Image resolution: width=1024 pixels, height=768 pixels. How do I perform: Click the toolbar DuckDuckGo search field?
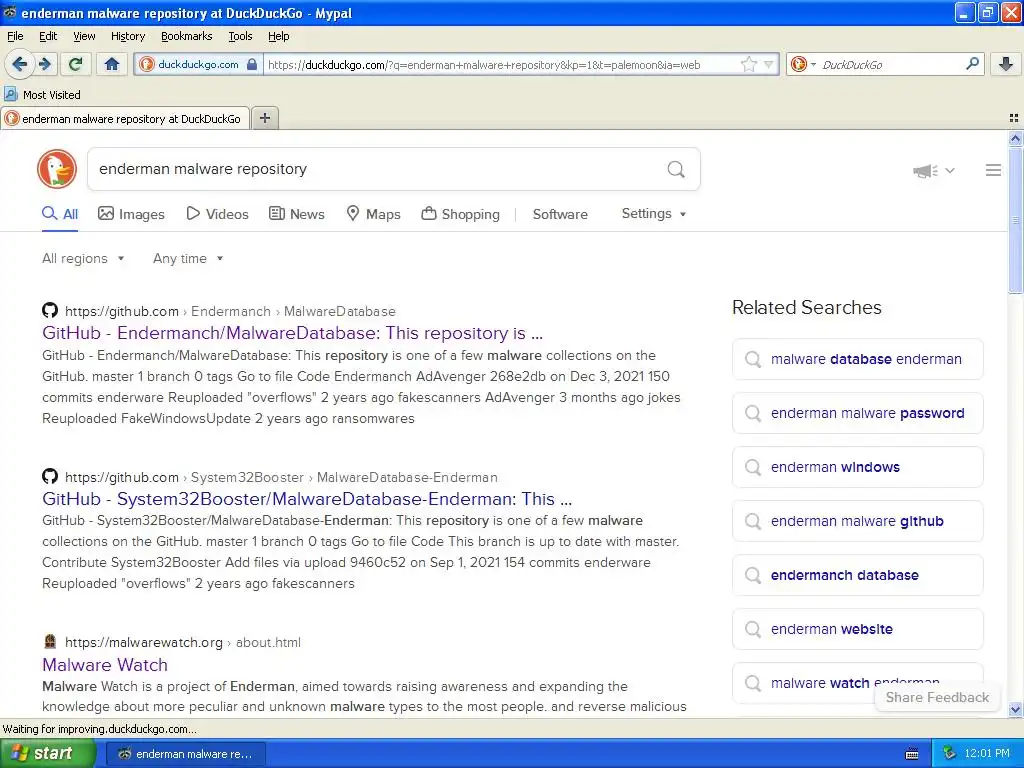[x=891, y=64]
